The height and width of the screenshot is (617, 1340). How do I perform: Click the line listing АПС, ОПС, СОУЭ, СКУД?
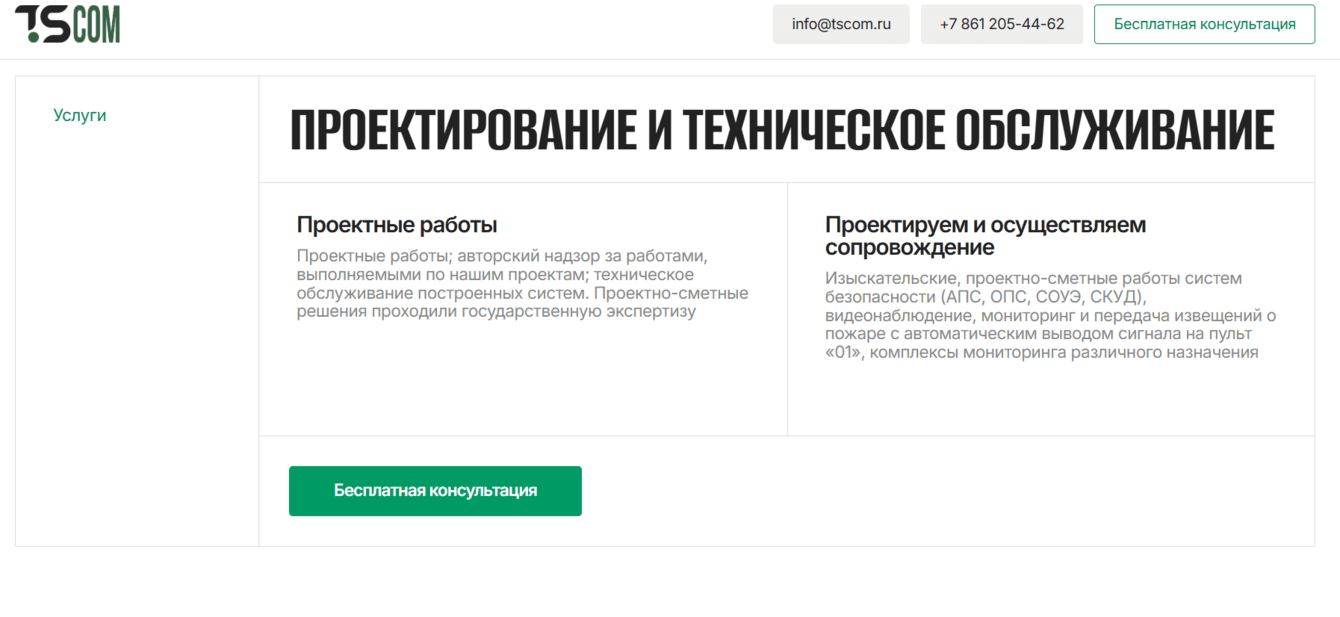(x=985, y=297)
